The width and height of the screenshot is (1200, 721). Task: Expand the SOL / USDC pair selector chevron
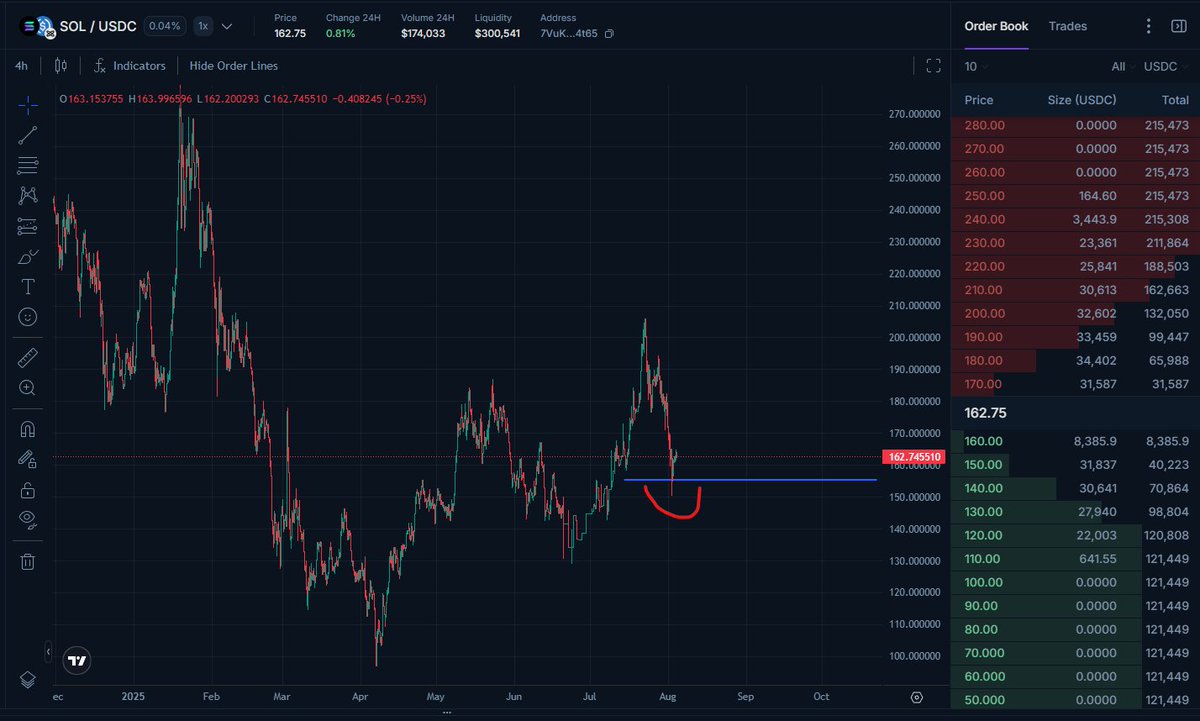227,26
